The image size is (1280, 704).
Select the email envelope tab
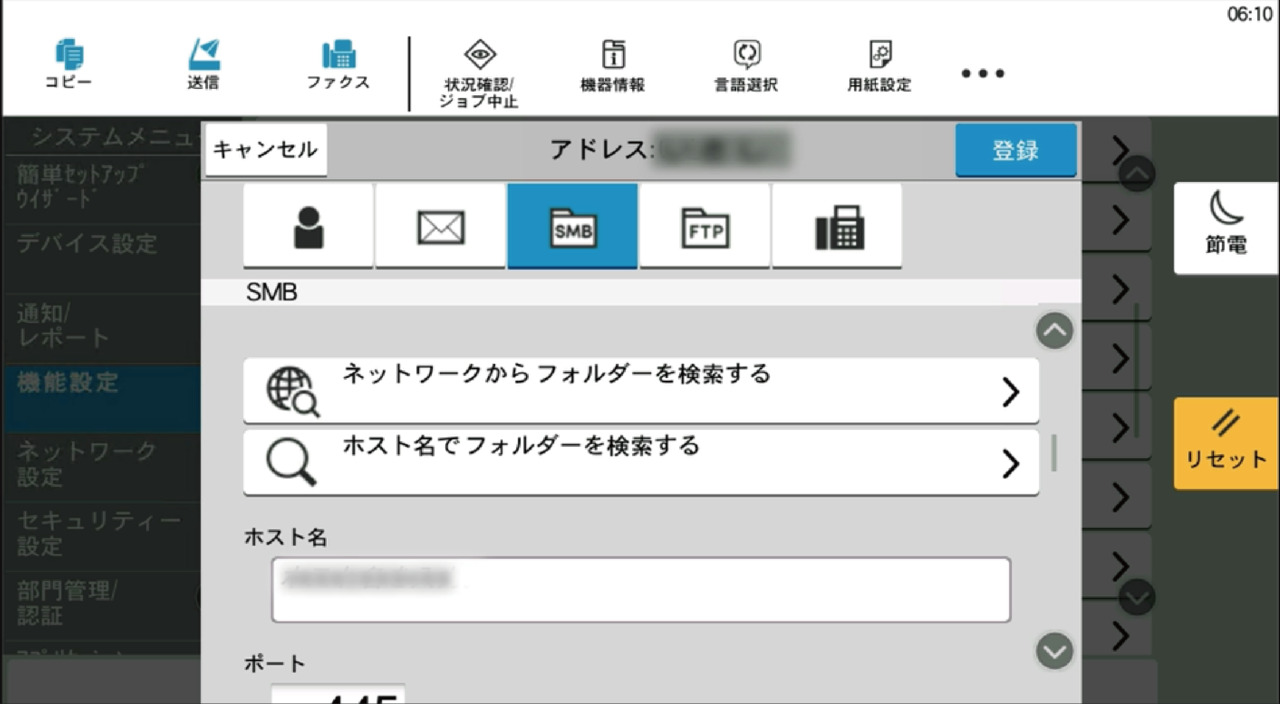(x=441, y=226)
